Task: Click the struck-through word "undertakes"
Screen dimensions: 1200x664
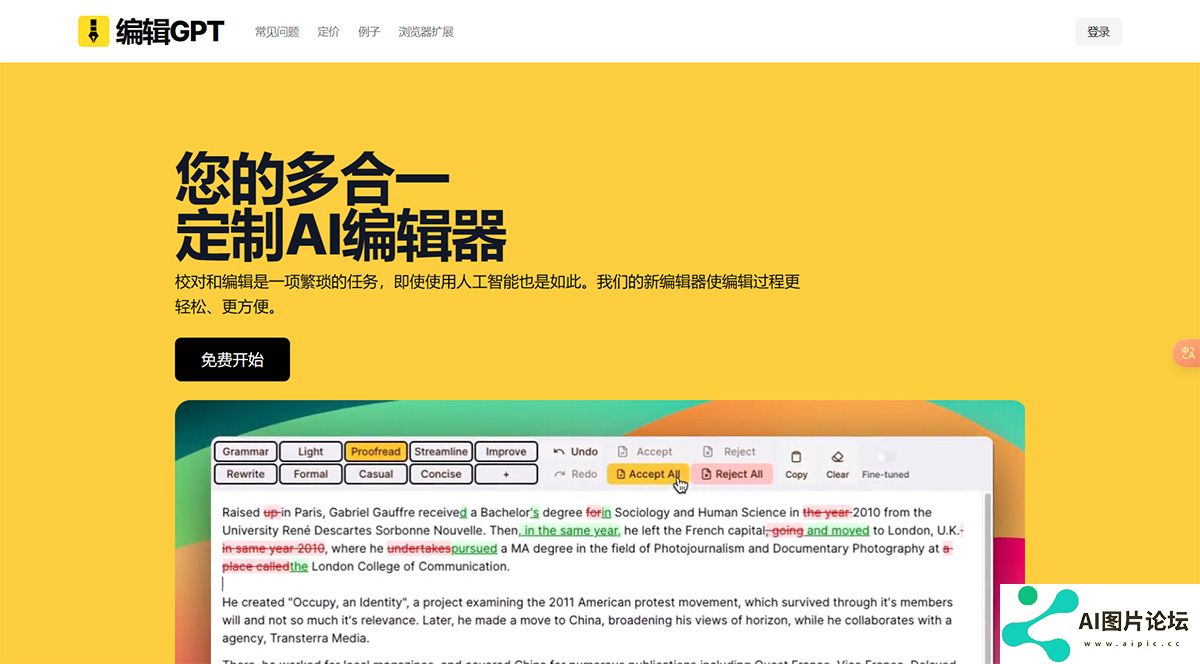Action: pyautogui.click(x=418, y=548)
